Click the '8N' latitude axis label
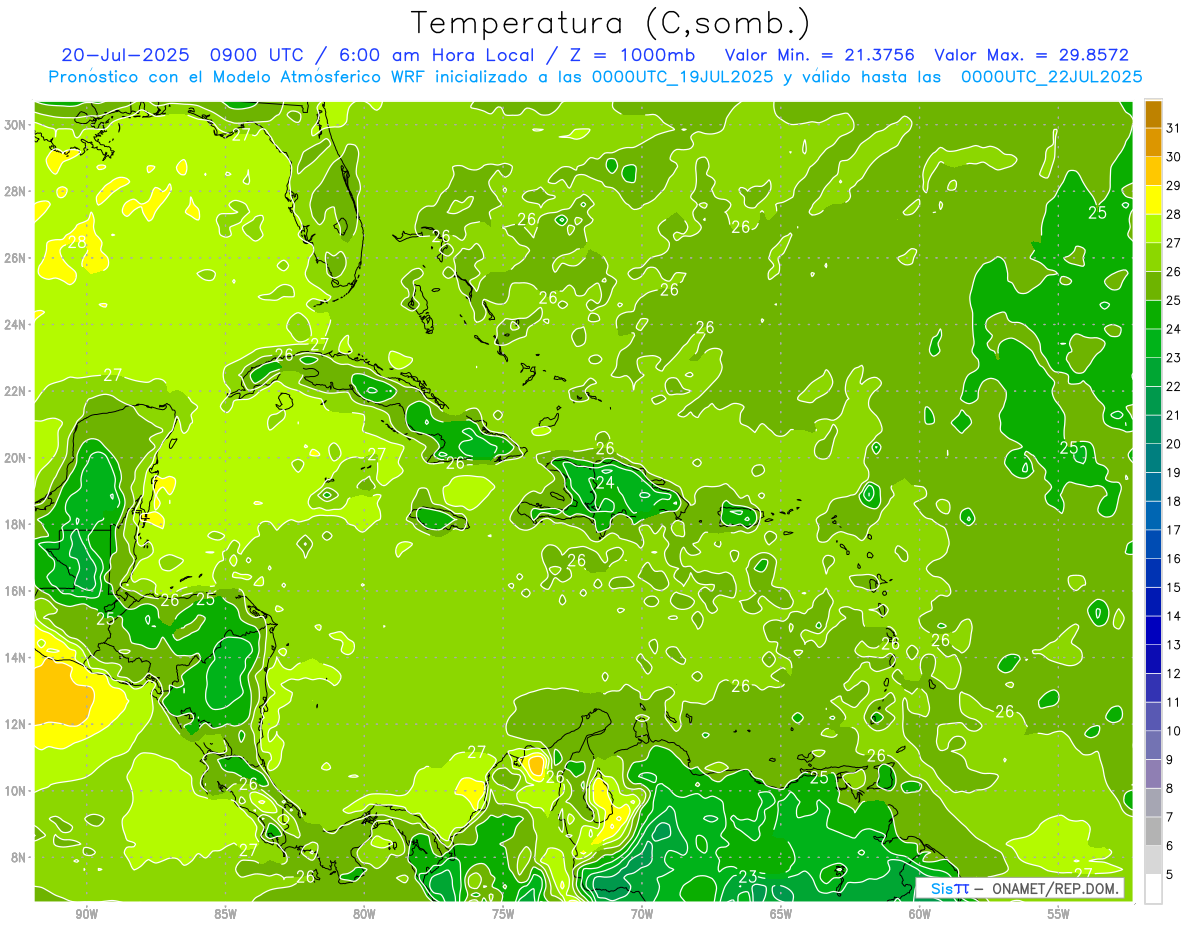Viewport: 1200px width, 927px height. (x=20, y=857)
